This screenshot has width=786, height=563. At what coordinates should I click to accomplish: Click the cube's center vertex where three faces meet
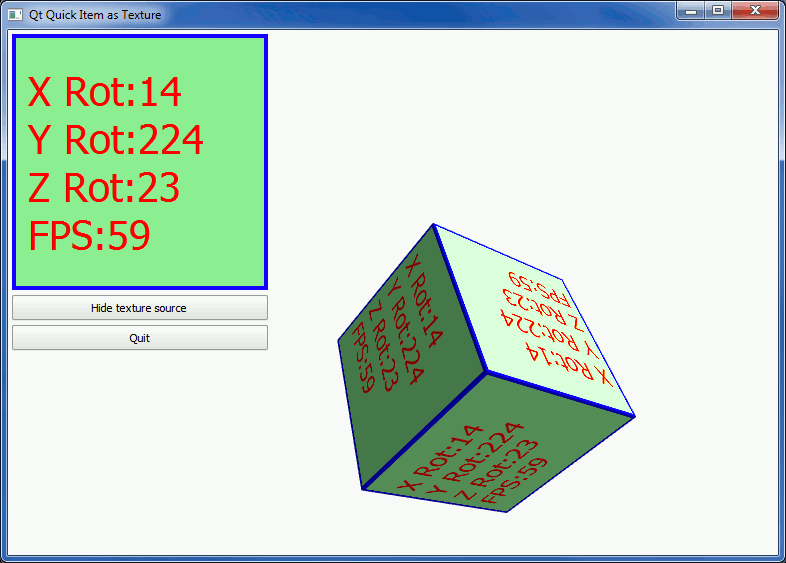pos(487,372)
